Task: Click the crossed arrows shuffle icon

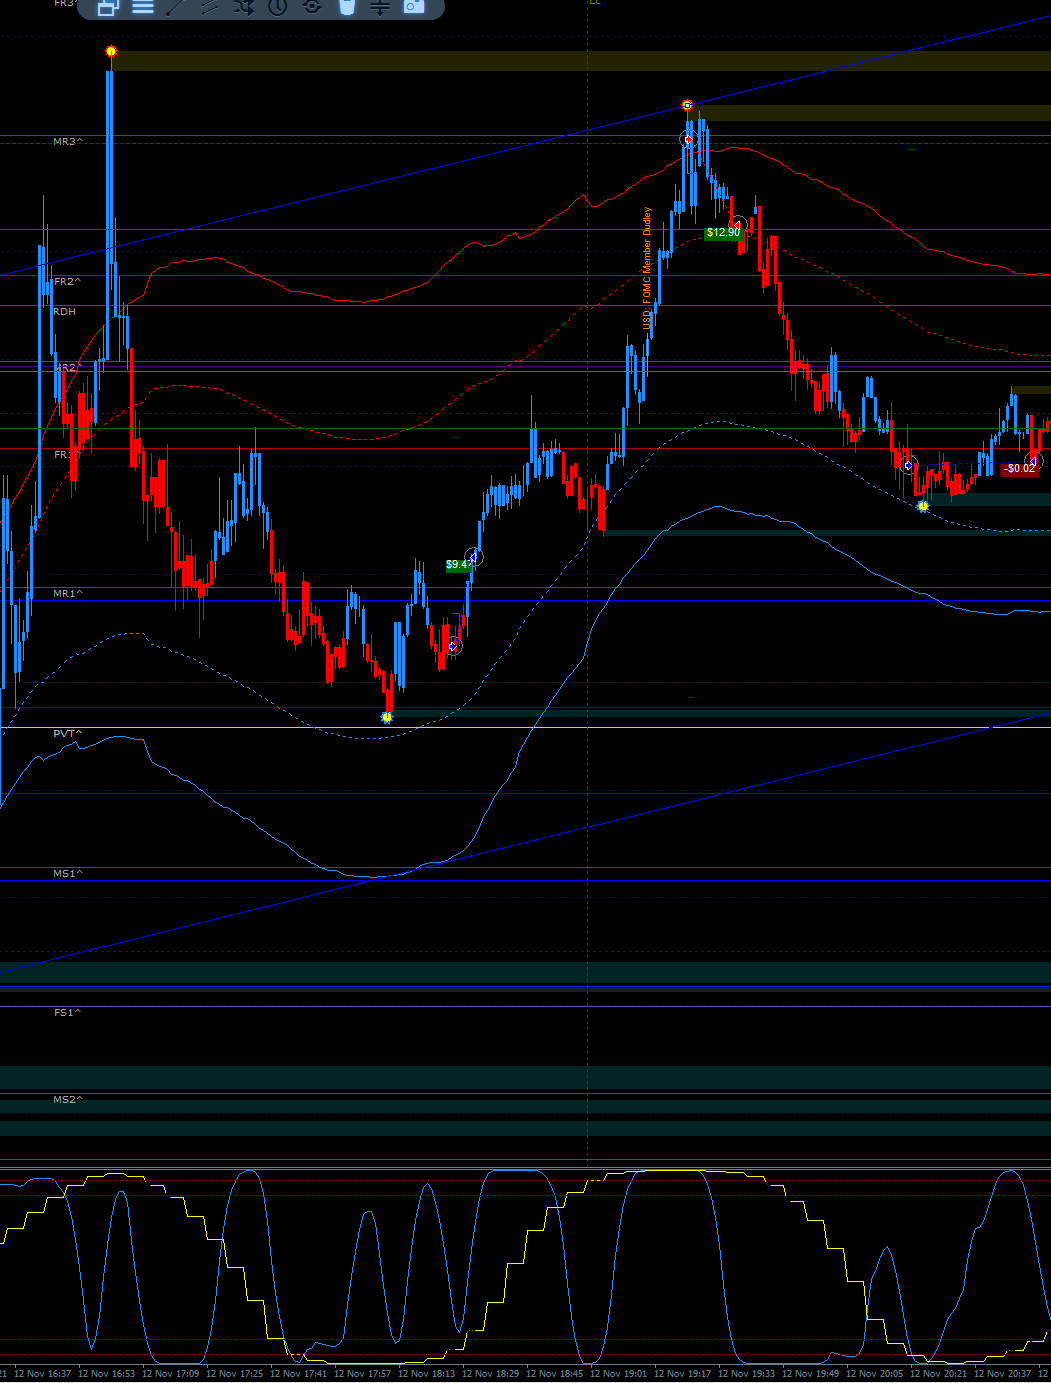Action: pos(244,6)
